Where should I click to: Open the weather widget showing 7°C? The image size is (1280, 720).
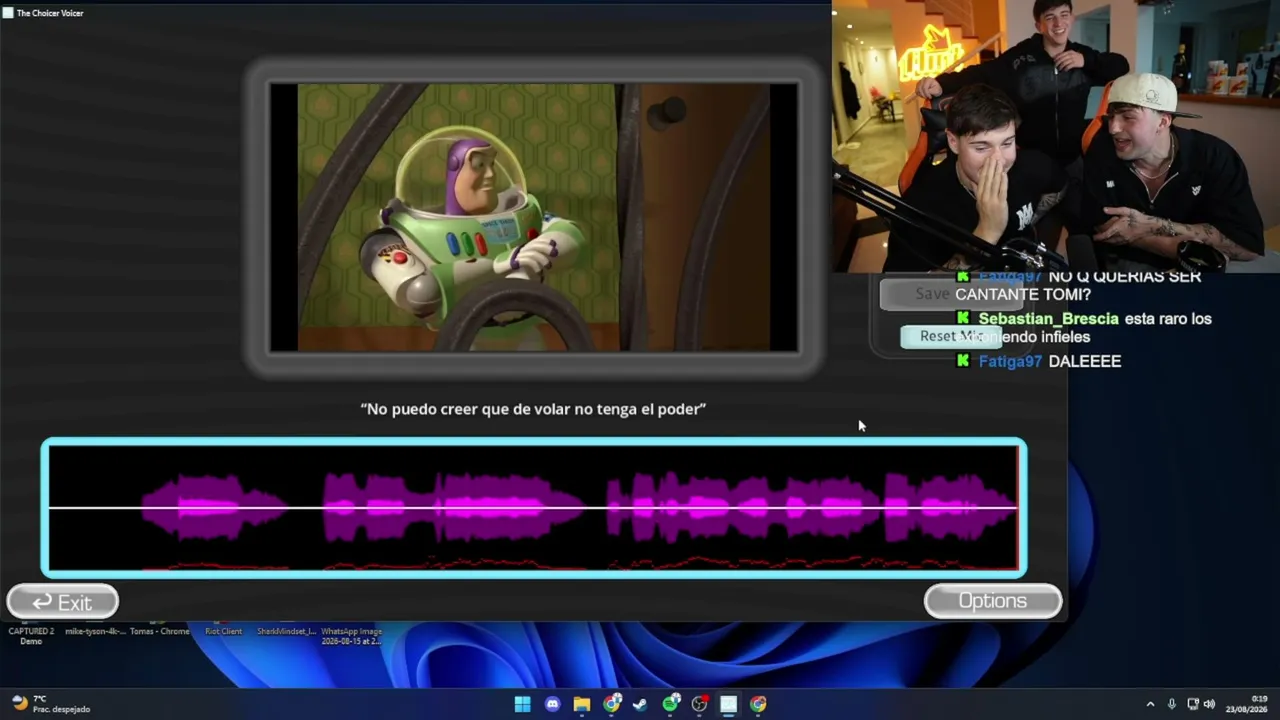(50, 704)
